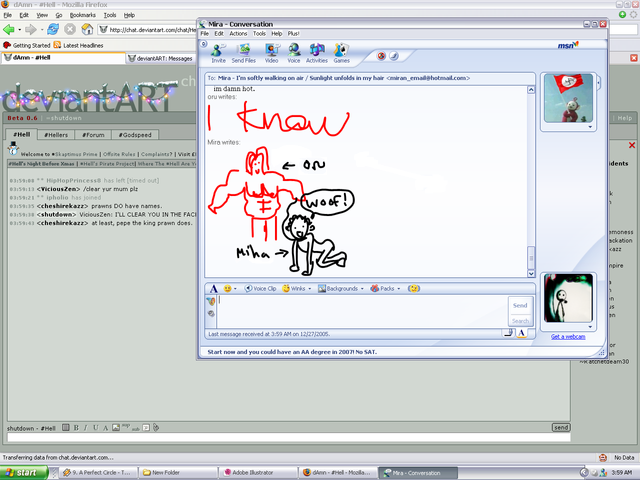
Task: Open the MSN Actions menu
Action: 238,33
